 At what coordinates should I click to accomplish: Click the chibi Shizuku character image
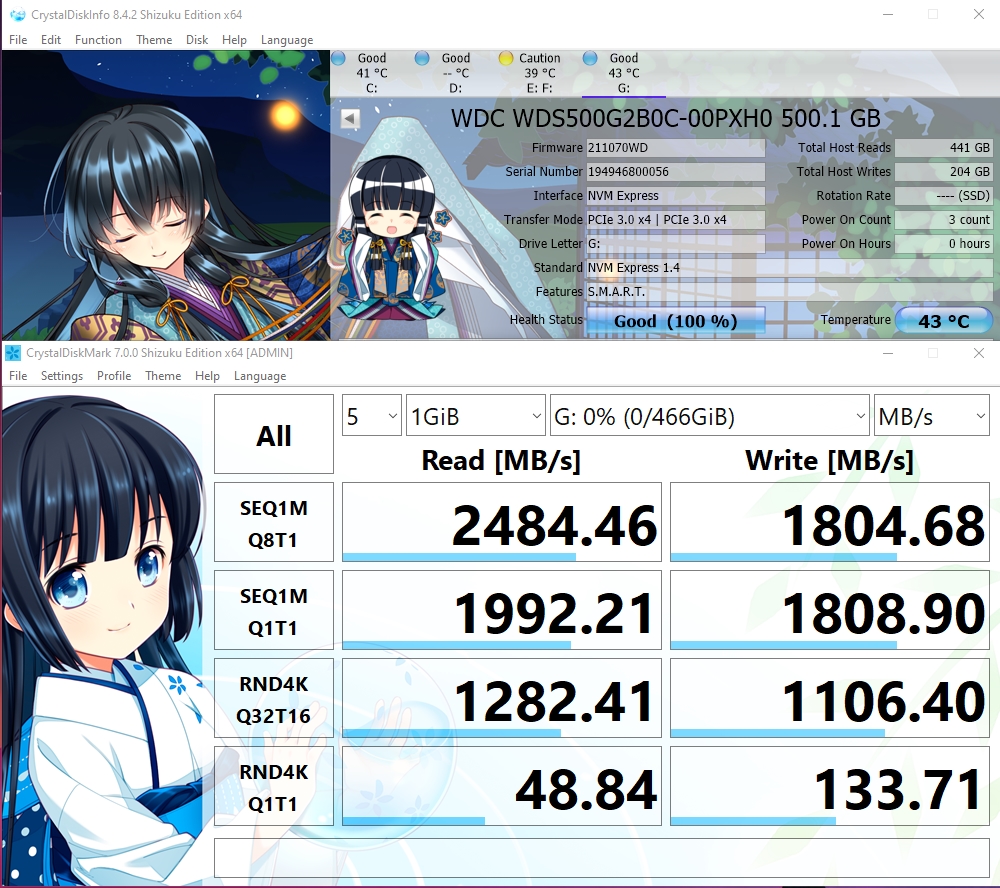[x=392, y=237]
